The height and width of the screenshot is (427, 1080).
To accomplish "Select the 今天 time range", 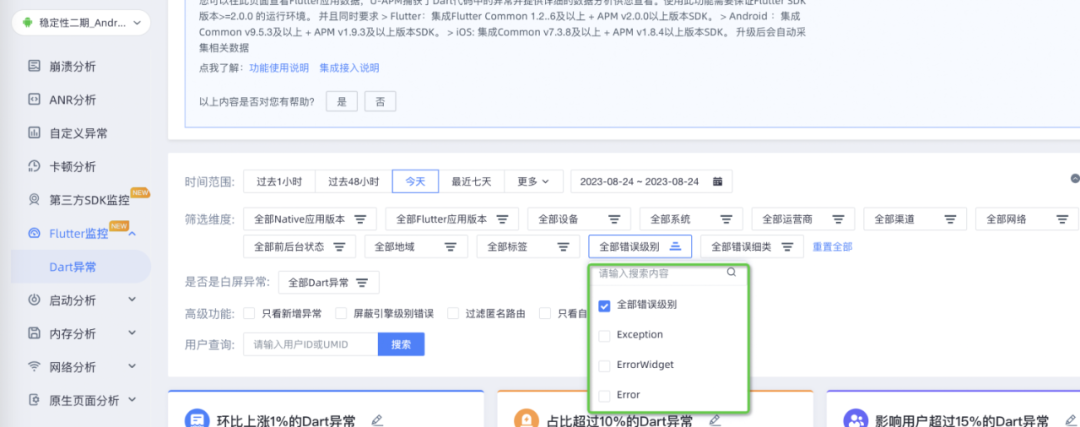I will coord(415,182).
